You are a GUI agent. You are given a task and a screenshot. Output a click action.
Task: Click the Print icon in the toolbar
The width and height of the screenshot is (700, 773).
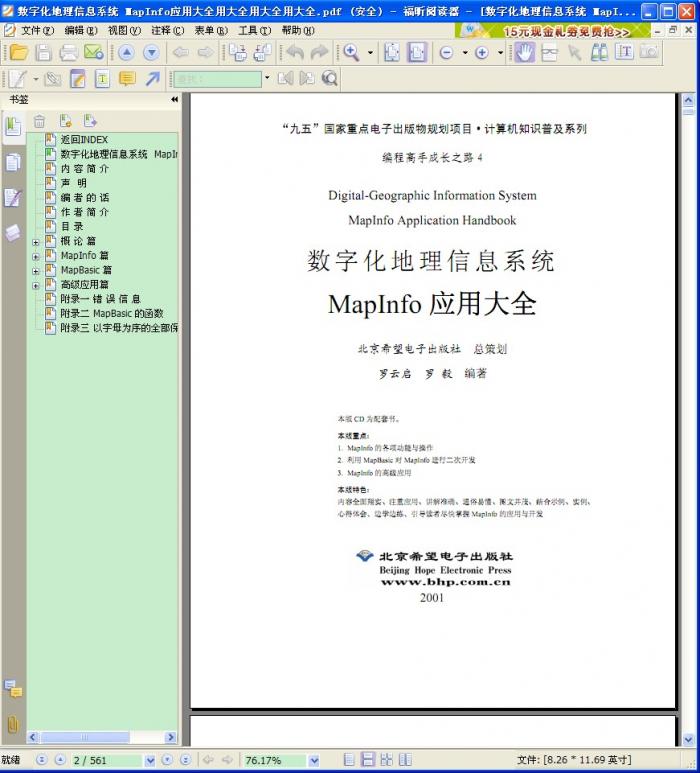(68, 53)
